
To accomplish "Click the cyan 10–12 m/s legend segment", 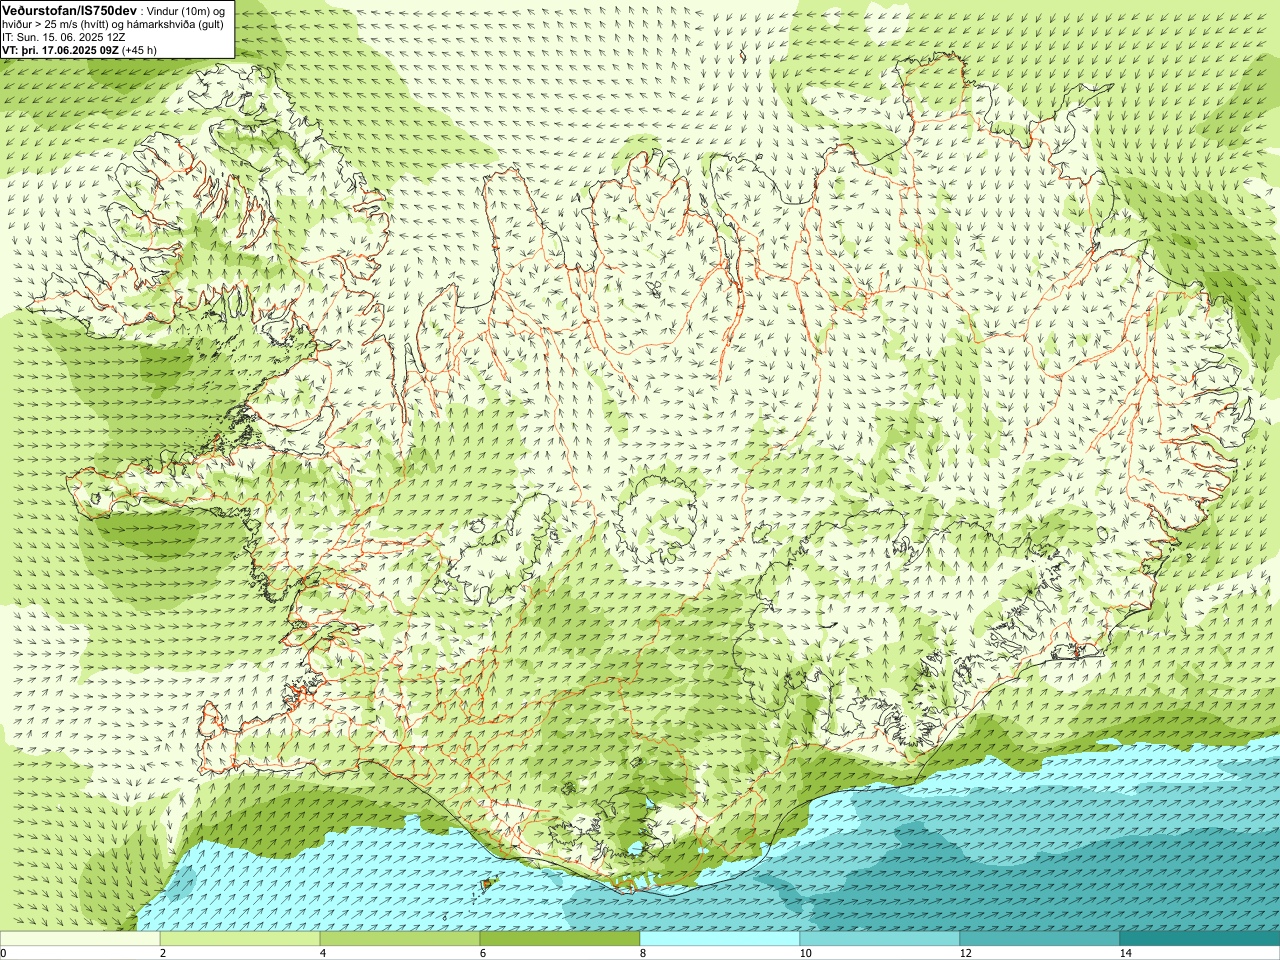I will click(x=880, y=939).
